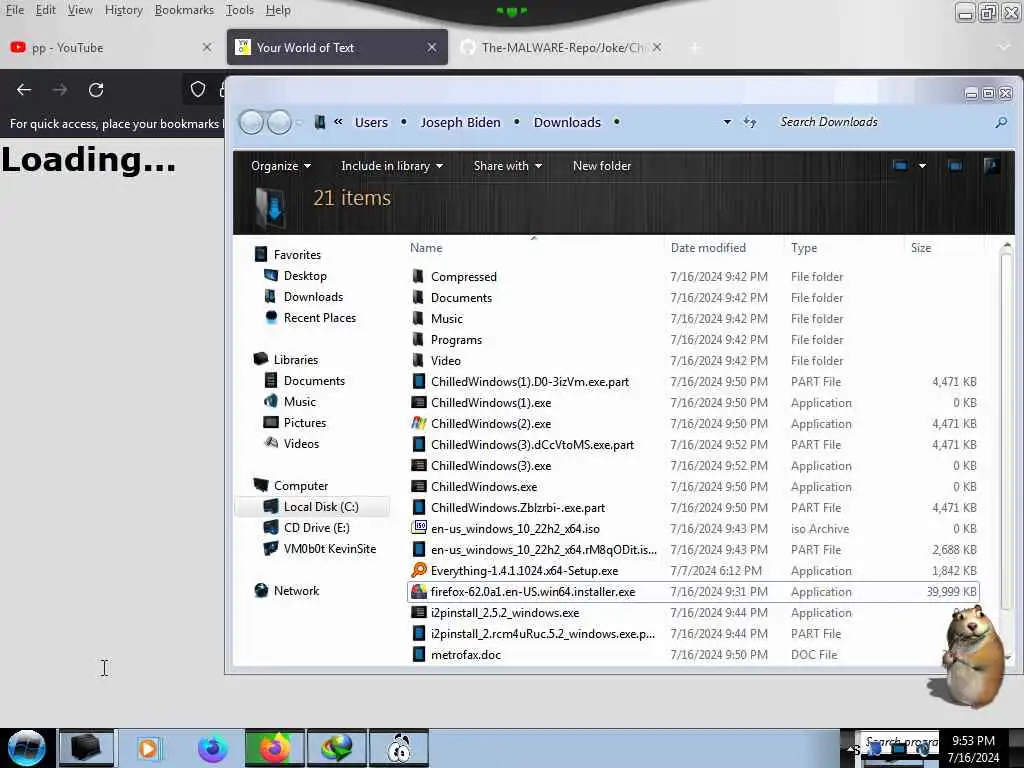Click the panda taskbar icon
This screenshot has height=768, width=1024.
pyautogui.click(x=399, y=748)
